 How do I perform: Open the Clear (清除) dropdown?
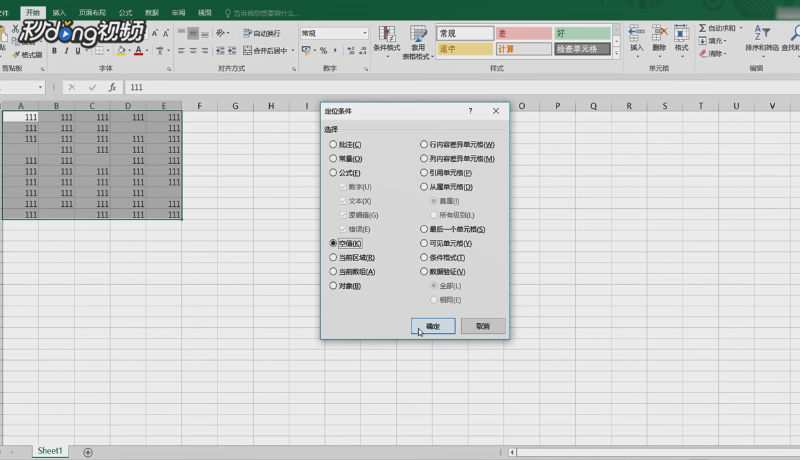click(x=713, y=54)
